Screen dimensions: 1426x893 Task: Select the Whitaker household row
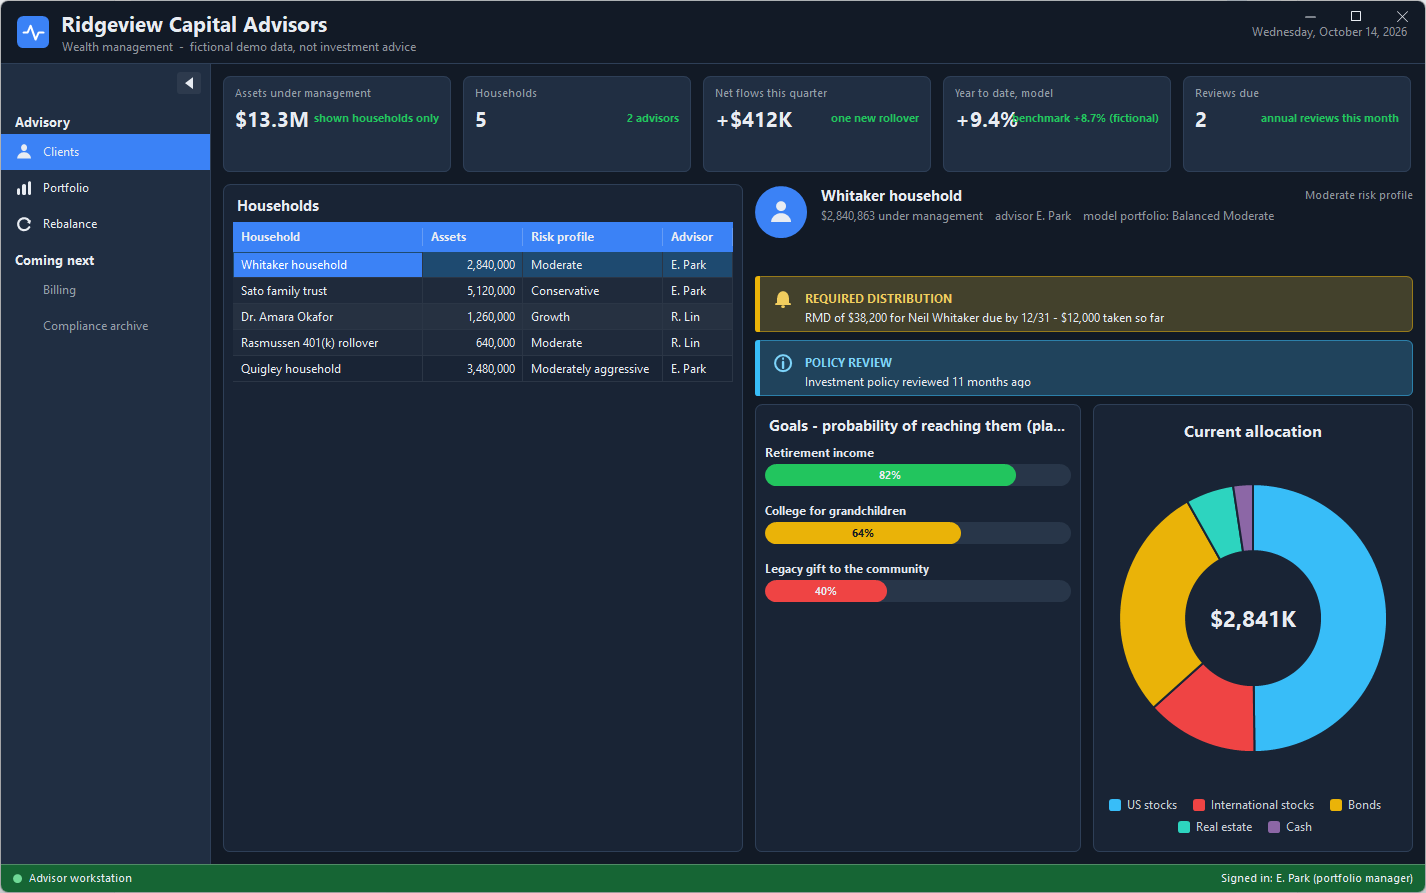click(483, 265)
